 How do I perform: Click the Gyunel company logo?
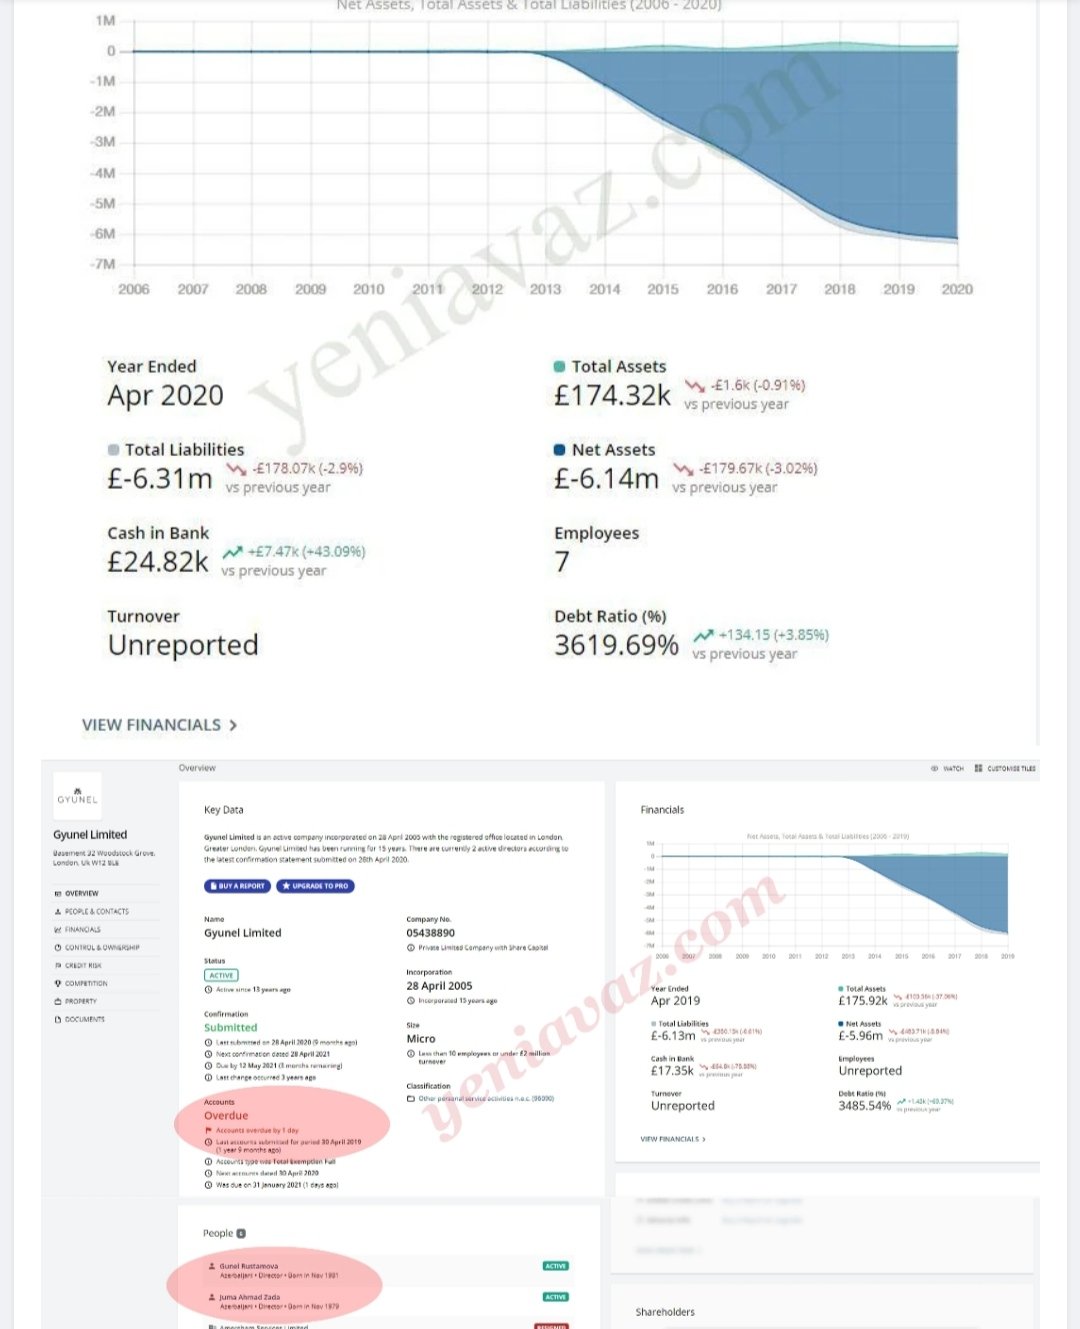77,796
